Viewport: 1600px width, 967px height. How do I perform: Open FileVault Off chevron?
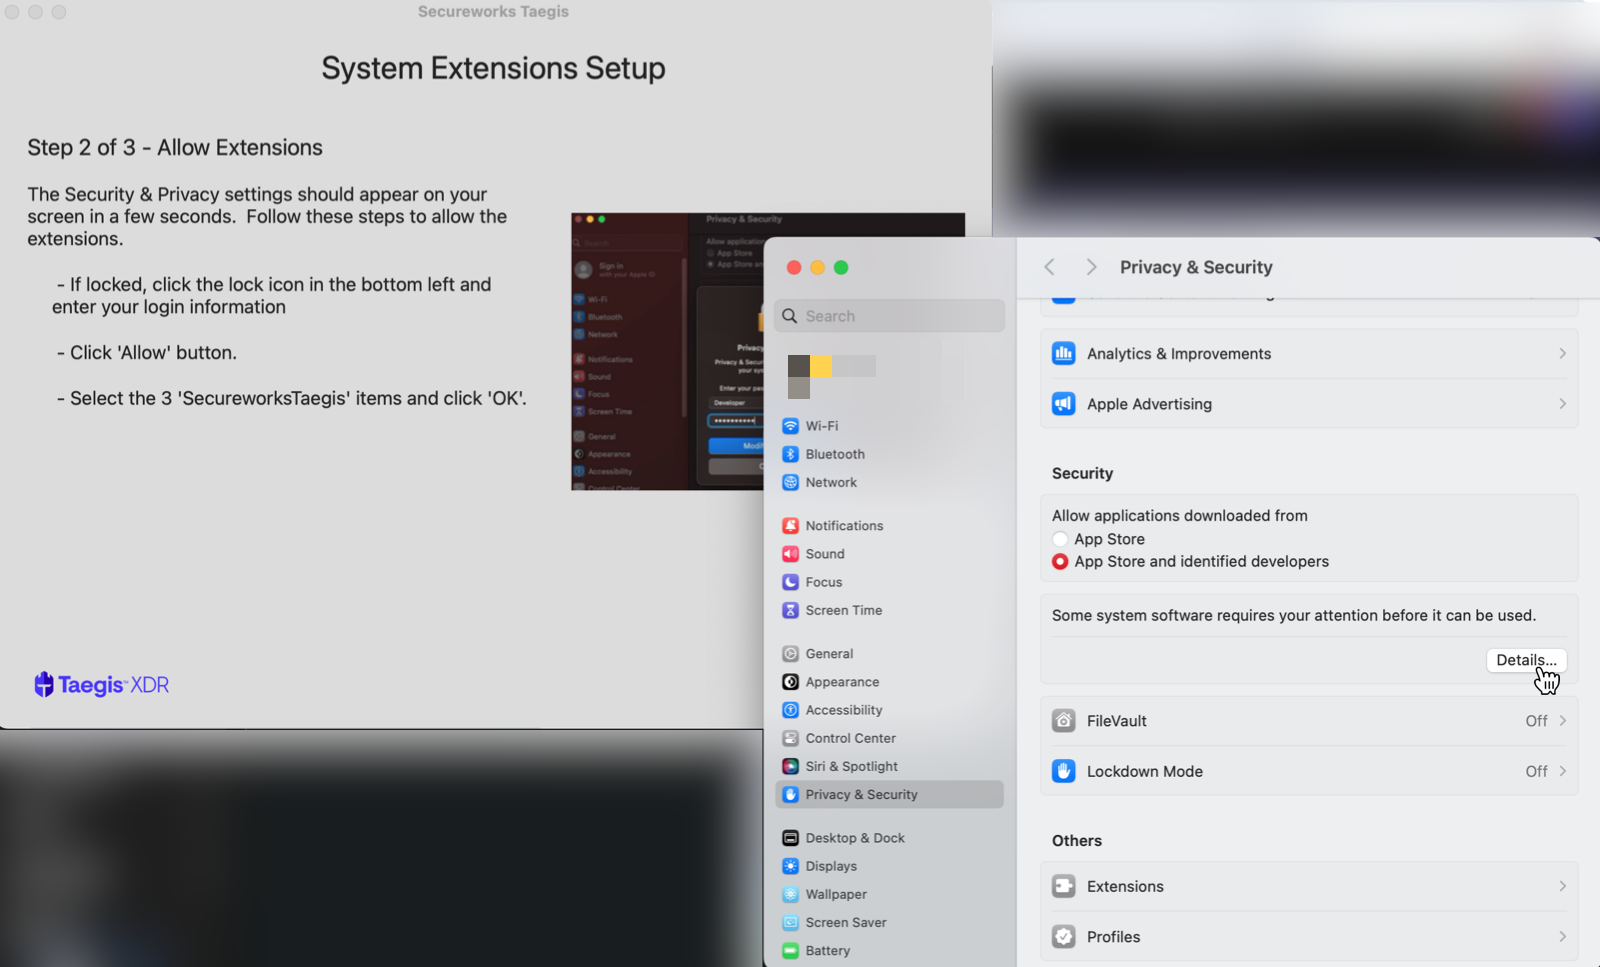[1562, 721]
